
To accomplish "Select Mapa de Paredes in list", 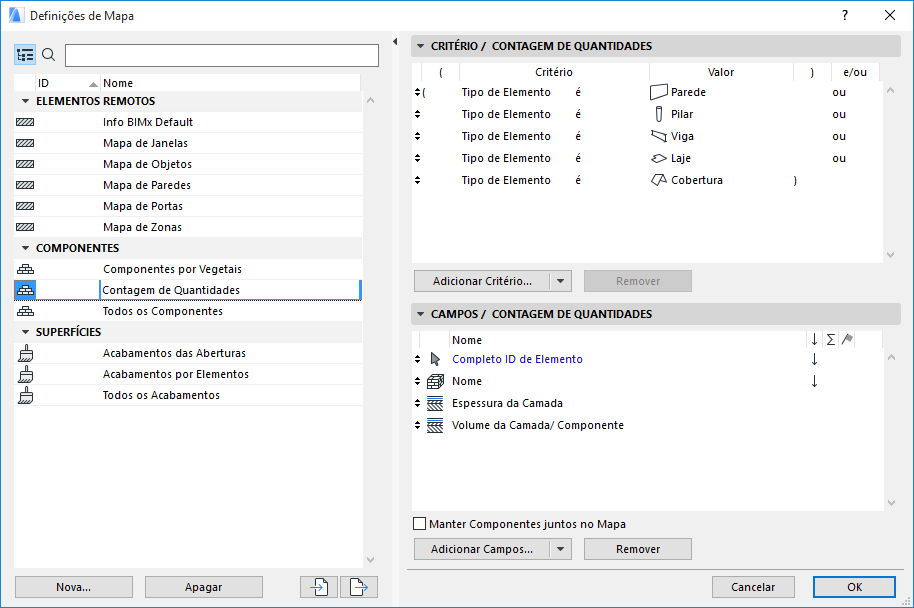I will click(x=147, y=185).
